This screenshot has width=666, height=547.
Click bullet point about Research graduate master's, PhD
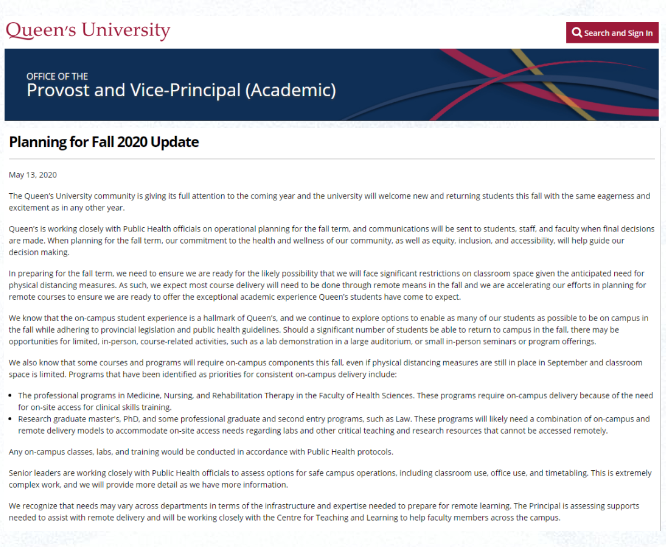(x=334, y=425)
